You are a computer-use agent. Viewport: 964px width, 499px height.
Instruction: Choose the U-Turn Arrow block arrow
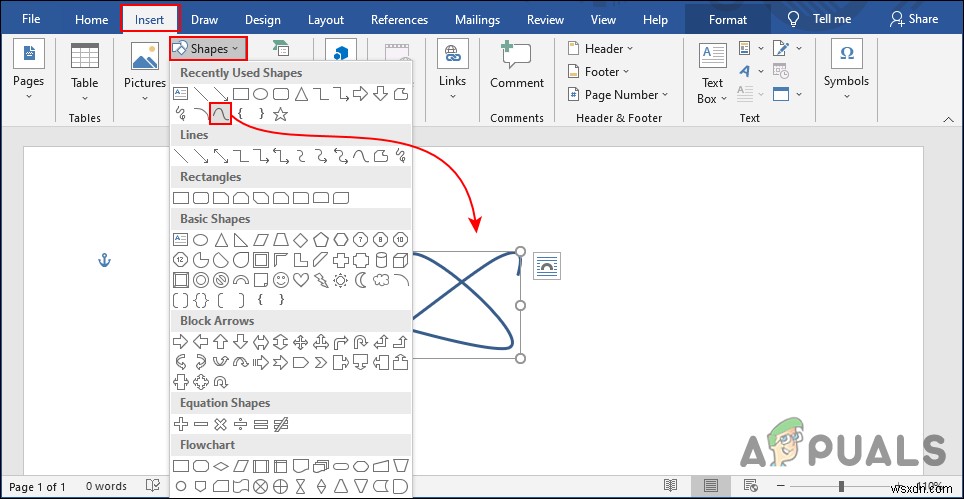click(x=360, y=342)
